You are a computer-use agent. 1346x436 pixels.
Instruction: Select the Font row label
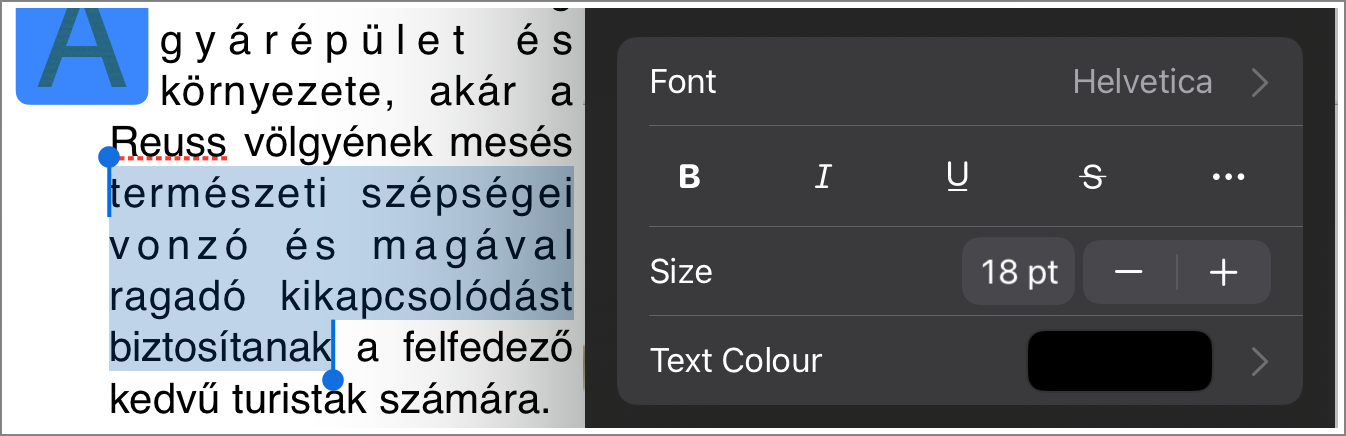coord(683,82)
